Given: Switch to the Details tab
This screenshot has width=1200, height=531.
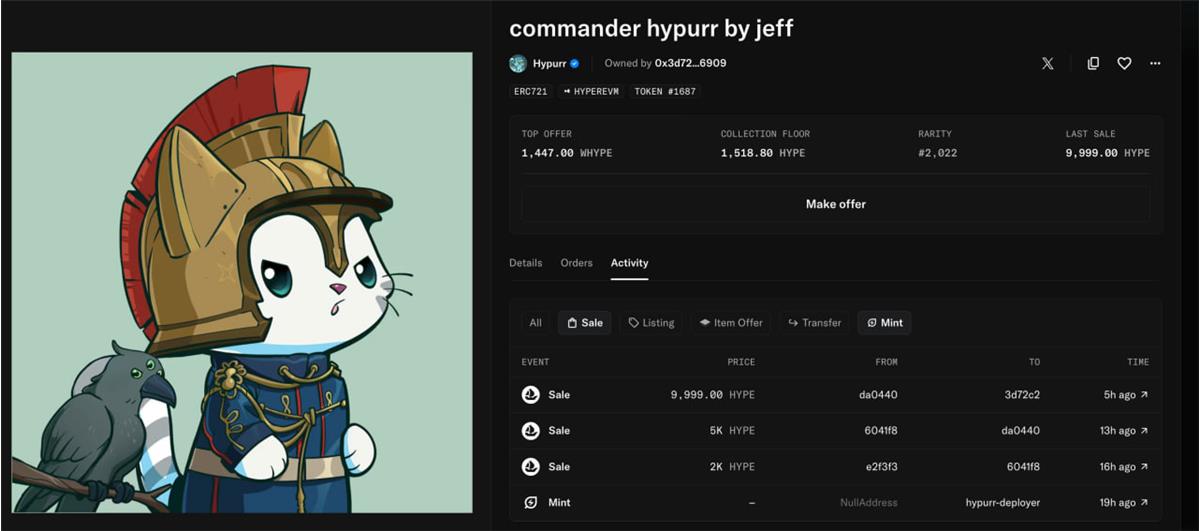Looking at the screenshot, I should [525, 263].
